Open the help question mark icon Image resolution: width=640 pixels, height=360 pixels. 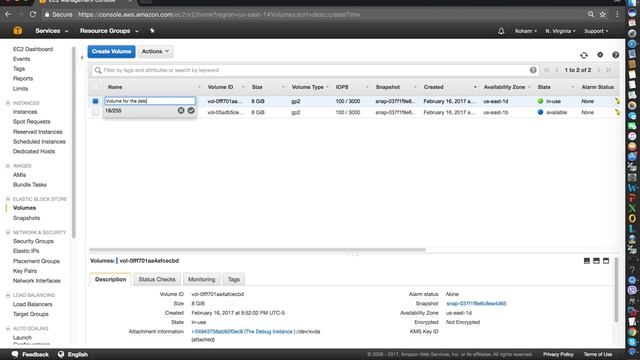[x=616, y=55]
